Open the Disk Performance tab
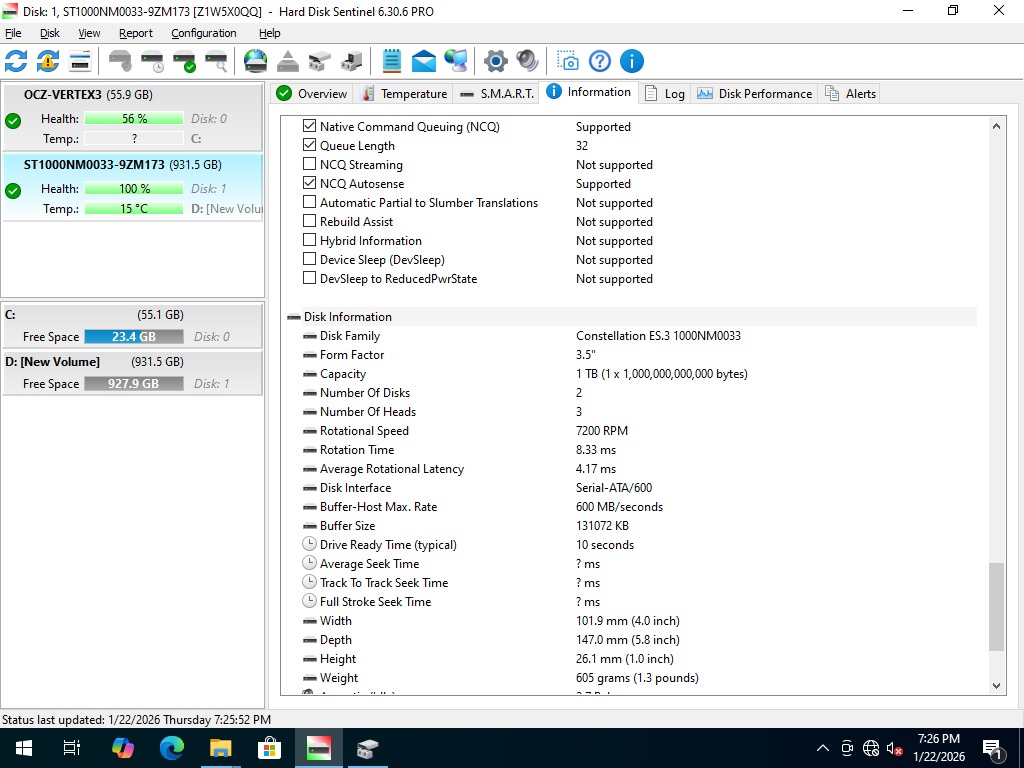1024x768 pixels. [x=755, y=94]
